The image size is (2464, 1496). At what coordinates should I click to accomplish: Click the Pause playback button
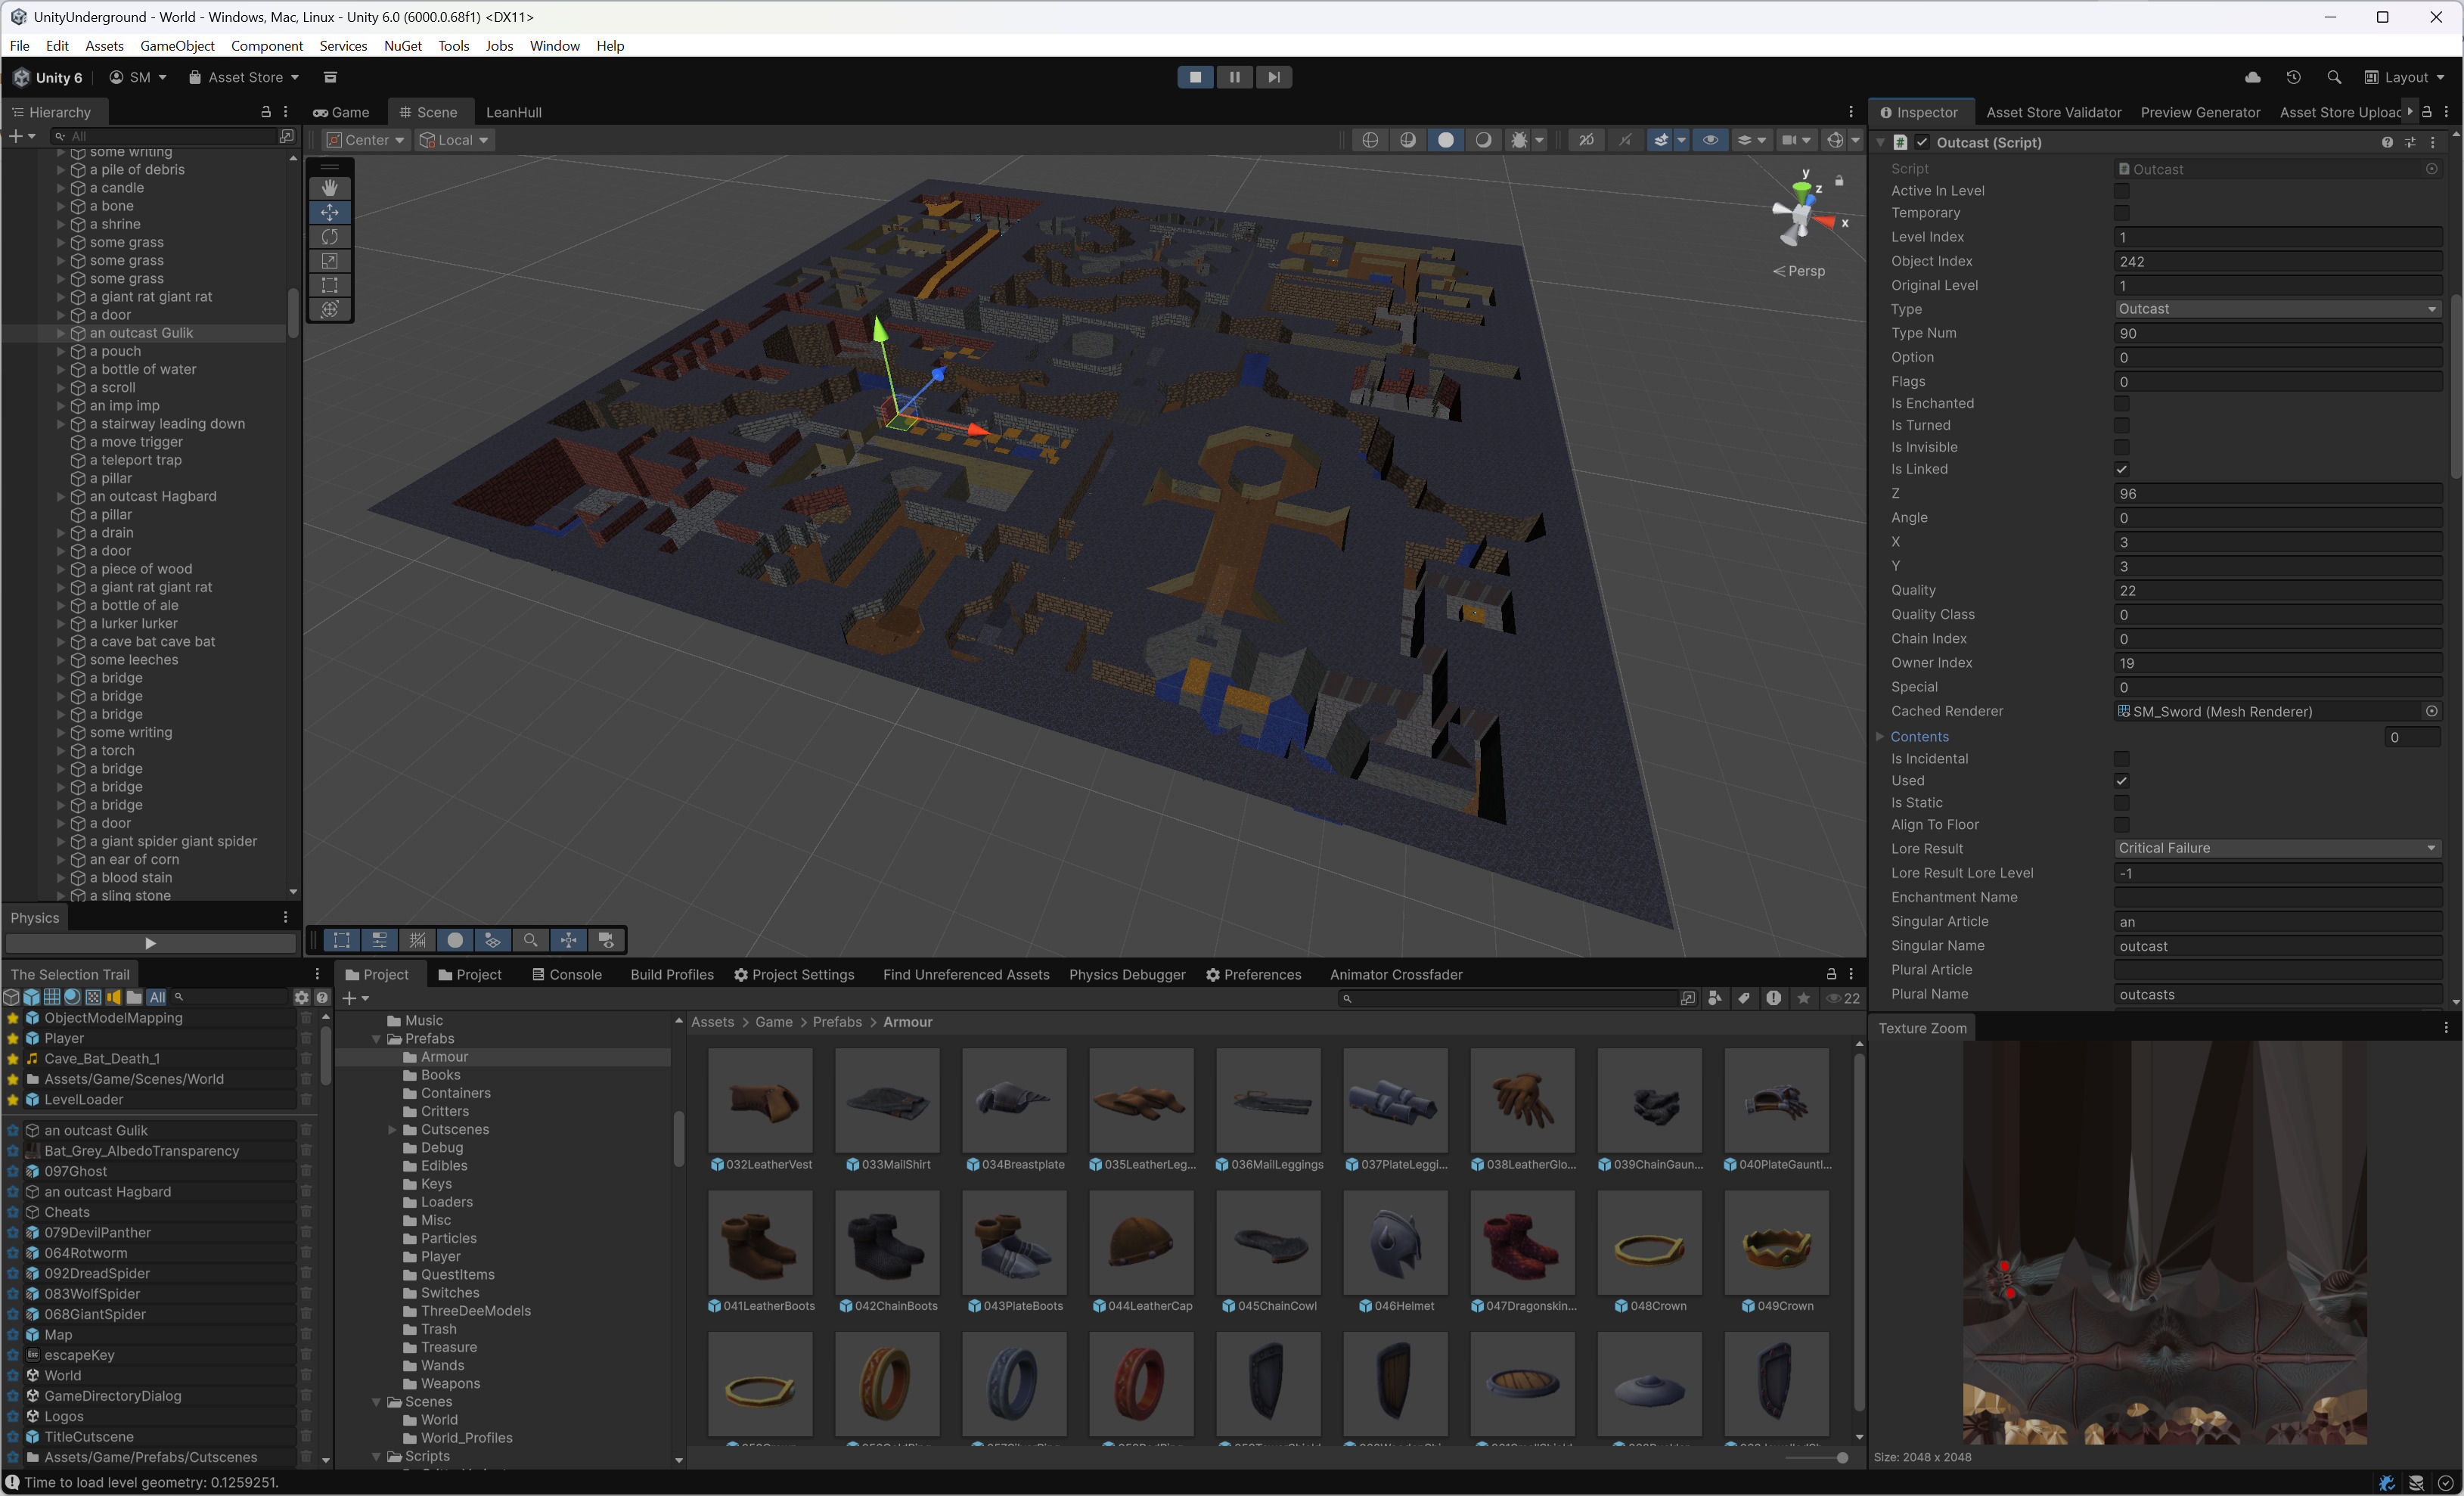point(1234,77)
